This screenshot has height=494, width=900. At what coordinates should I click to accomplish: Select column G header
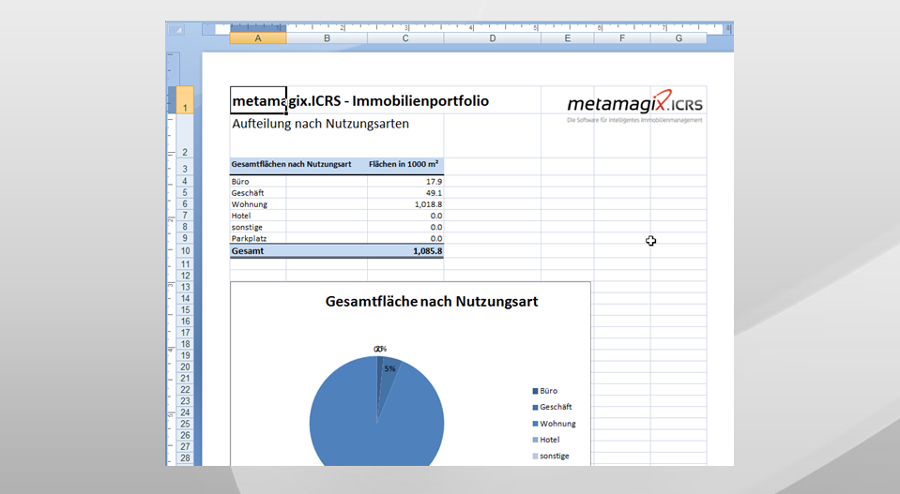point(678,38)
